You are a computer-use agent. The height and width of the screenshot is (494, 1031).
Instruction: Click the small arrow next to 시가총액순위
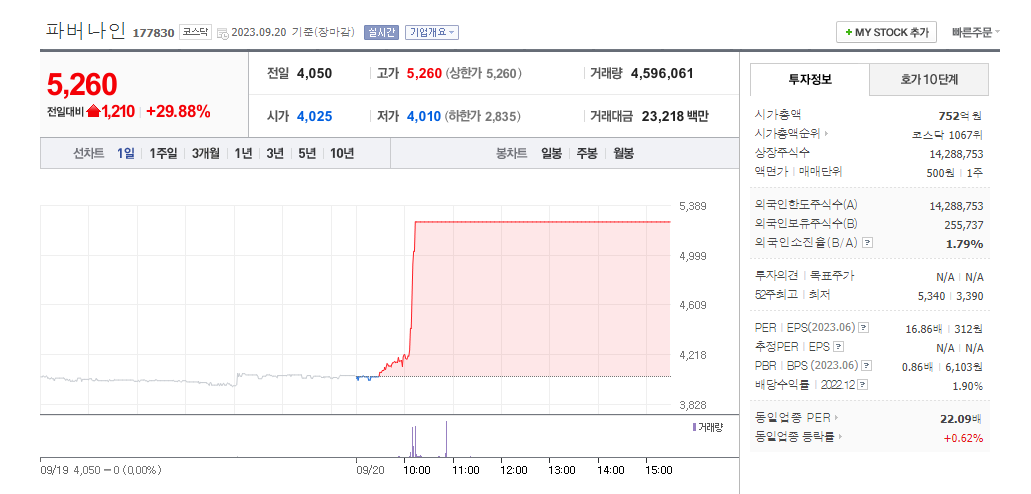click(x=826, y=134)
